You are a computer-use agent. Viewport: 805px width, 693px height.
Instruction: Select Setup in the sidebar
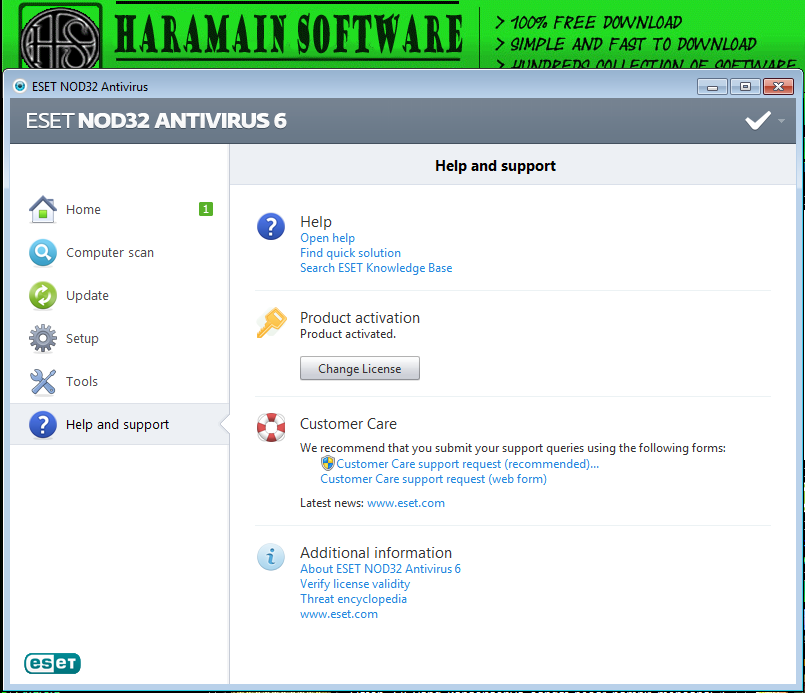119,338
